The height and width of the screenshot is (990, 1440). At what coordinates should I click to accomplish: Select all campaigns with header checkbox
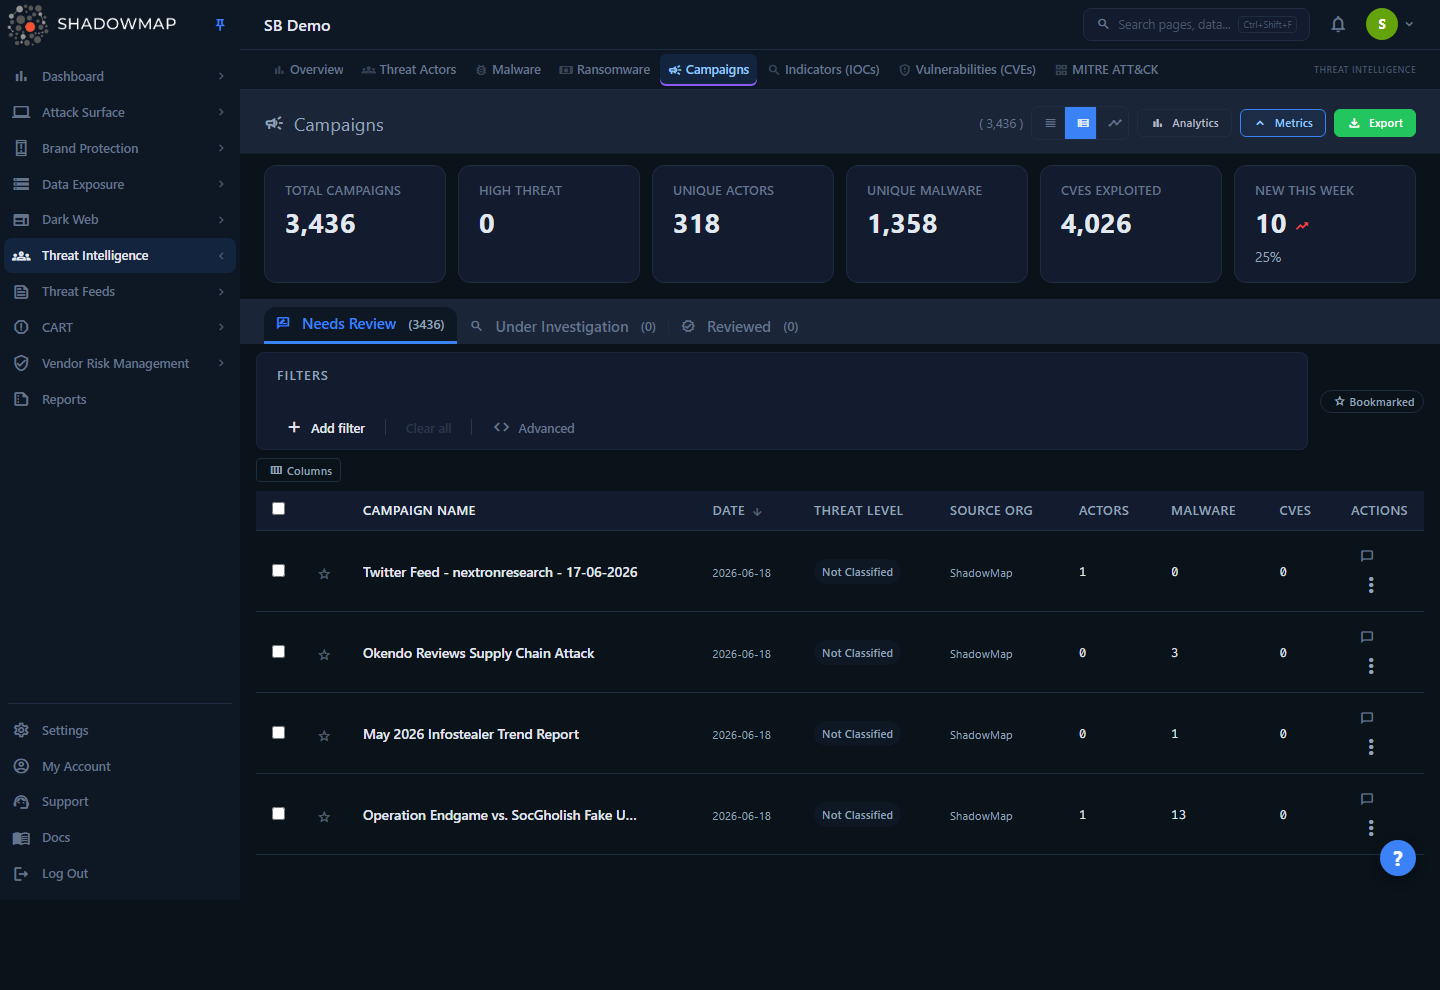click(x=279, y=509)
